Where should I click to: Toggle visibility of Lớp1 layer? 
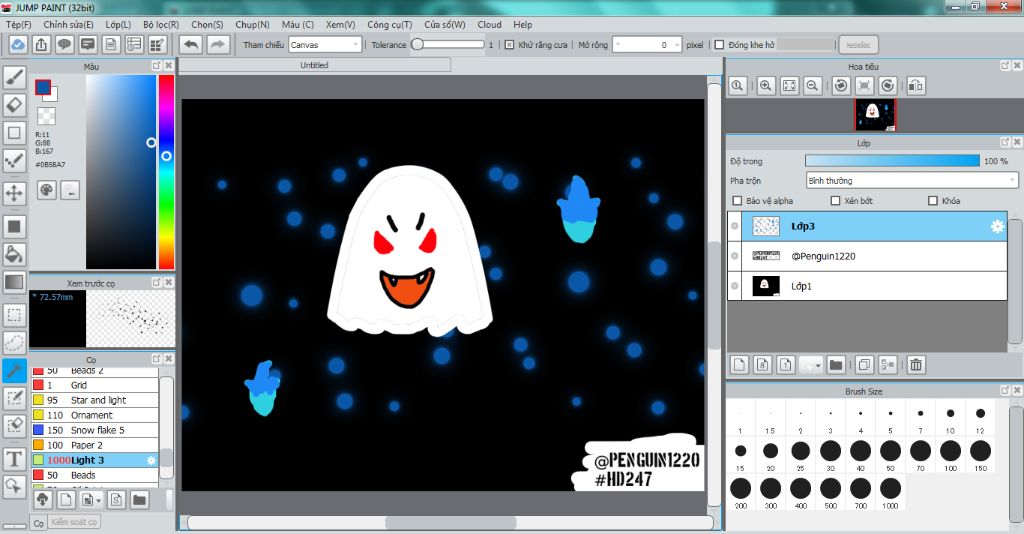pos(735,286)
